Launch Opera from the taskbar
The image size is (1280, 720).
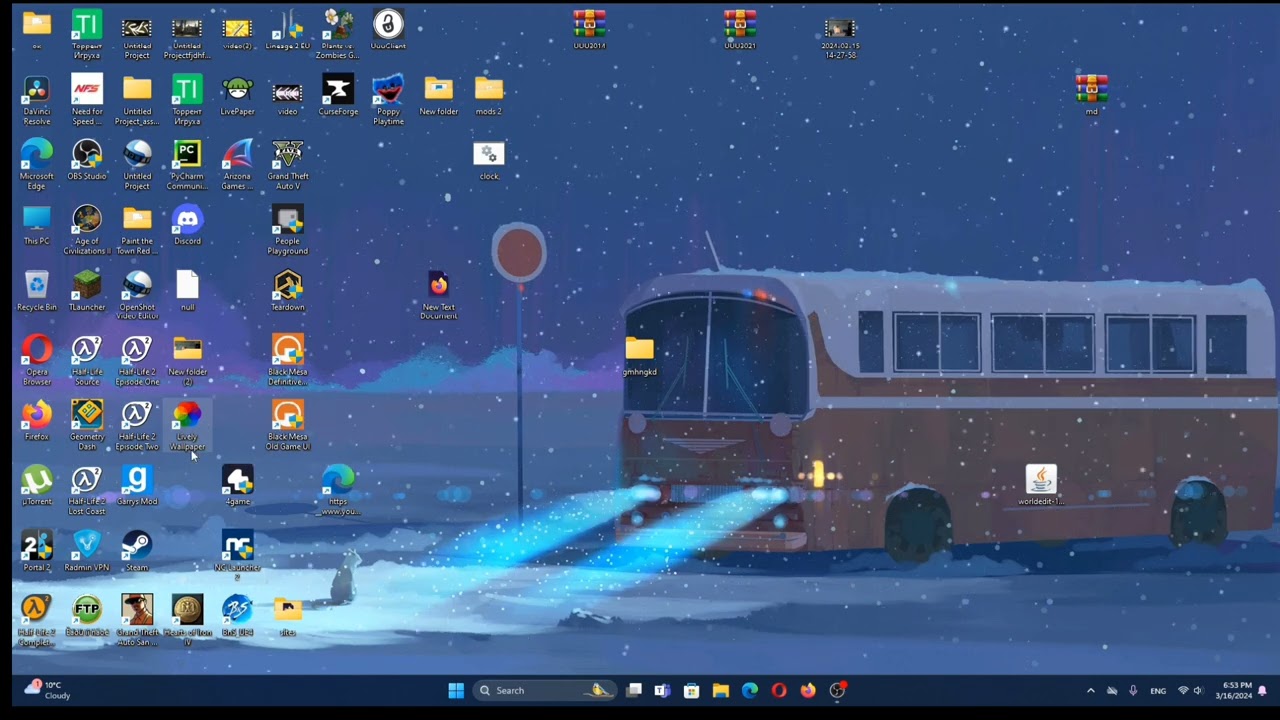tap(779, 690)
